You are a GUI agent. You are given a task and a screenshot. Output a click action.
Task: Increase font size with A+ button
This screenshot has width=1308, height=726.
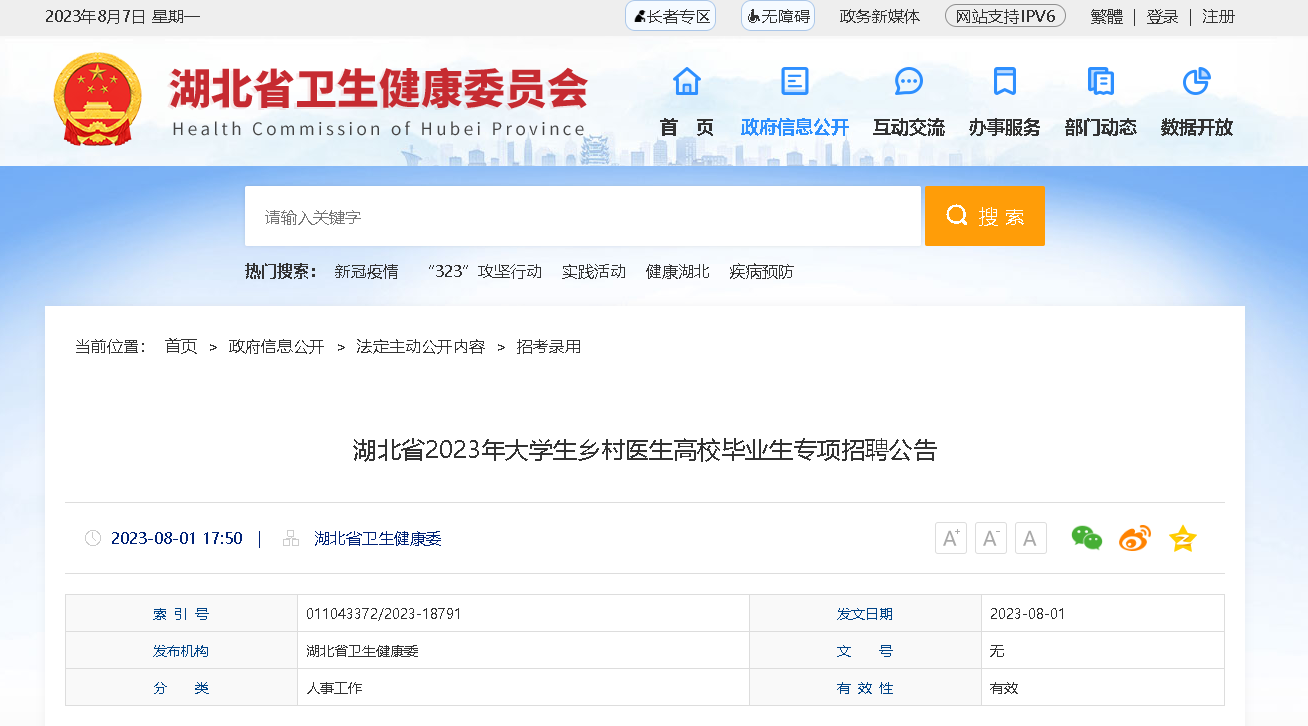click(x=950, y=538)
